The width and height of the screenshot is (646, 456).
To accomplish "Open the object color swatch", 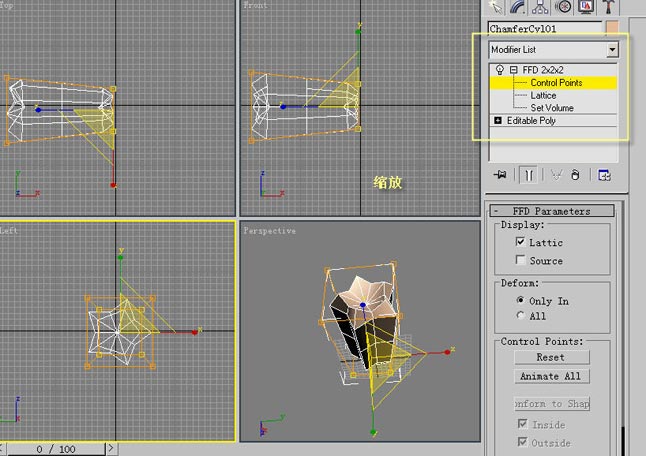I will (x=612, y=28).
